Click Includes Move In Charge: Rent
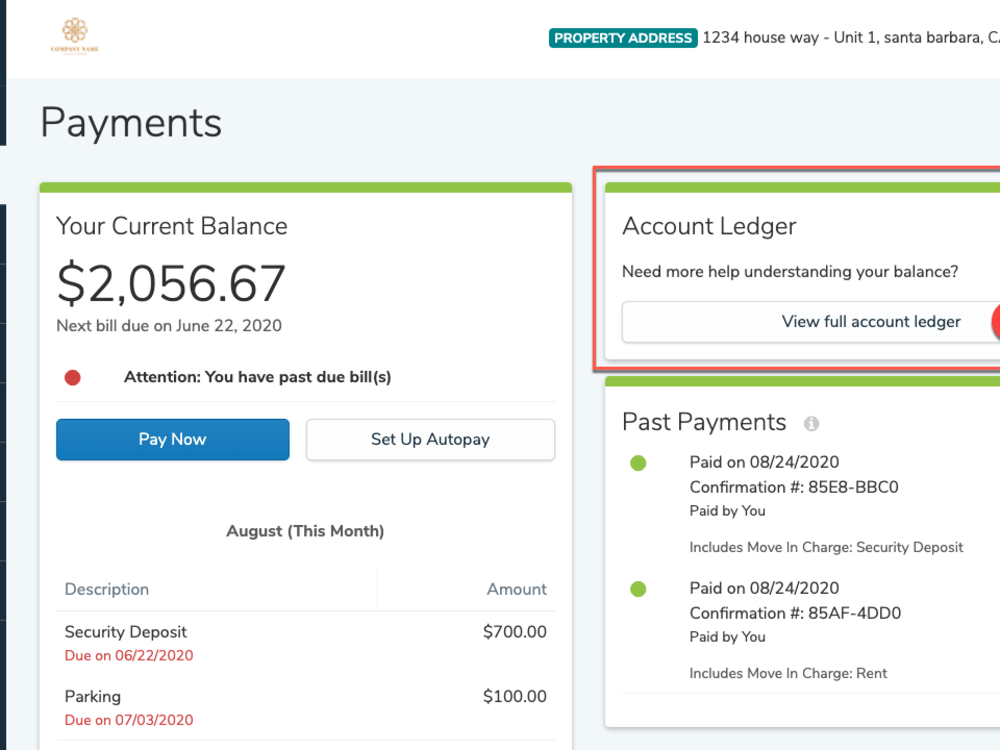 point(788,673)
